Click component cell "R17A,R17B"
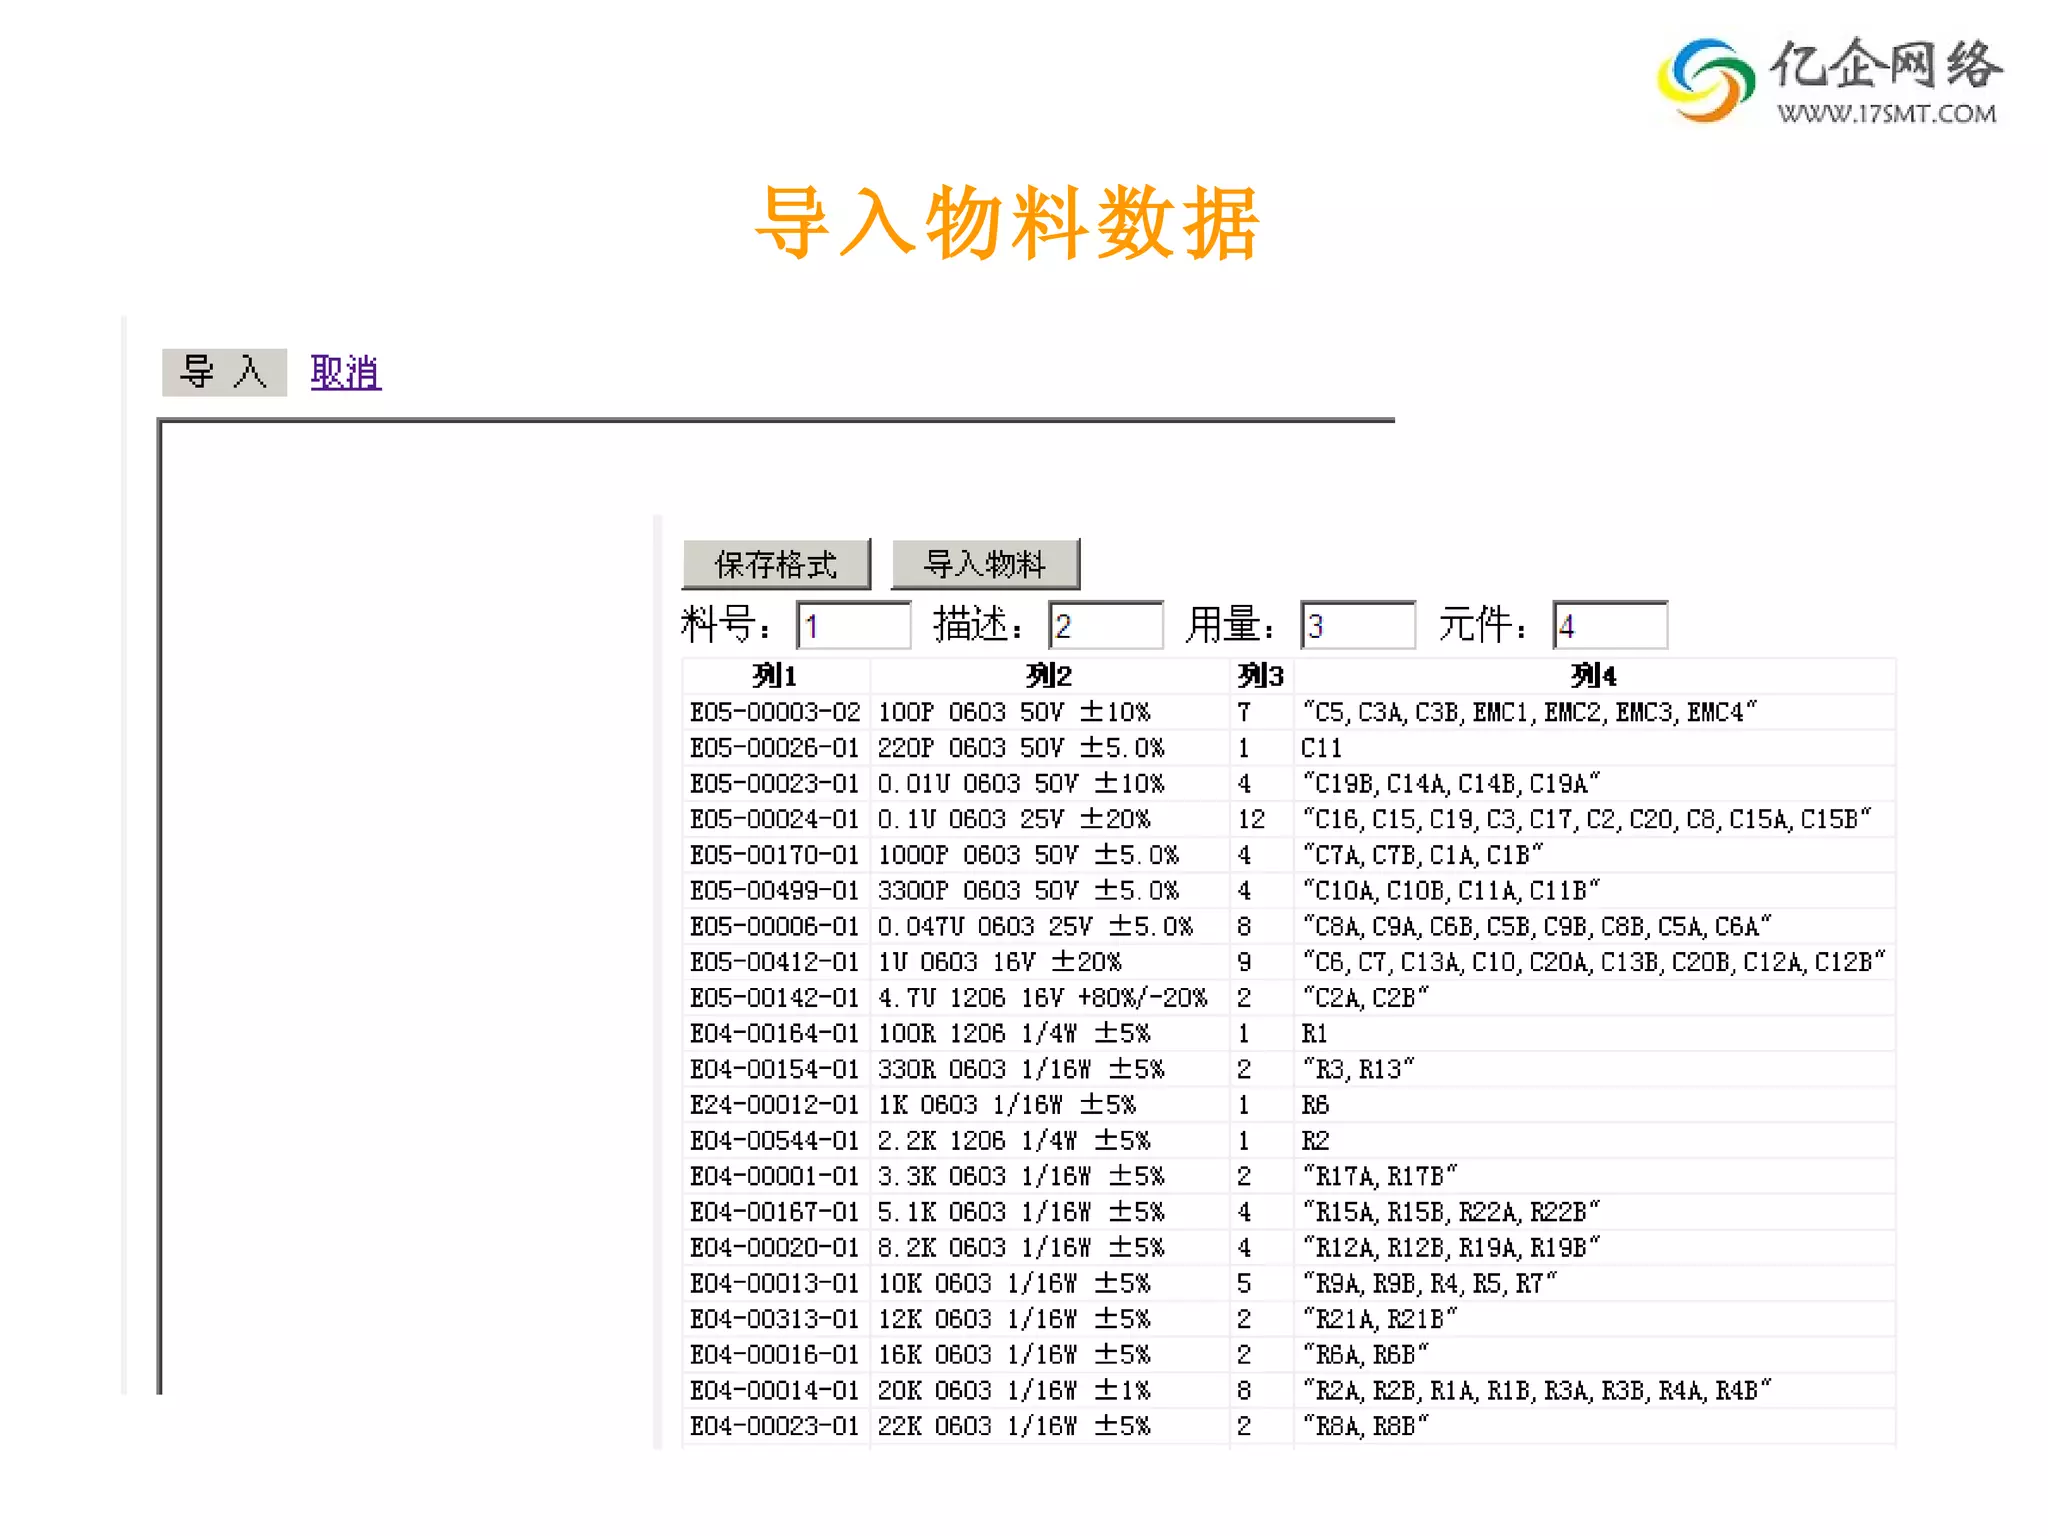 point(1594,1176)
